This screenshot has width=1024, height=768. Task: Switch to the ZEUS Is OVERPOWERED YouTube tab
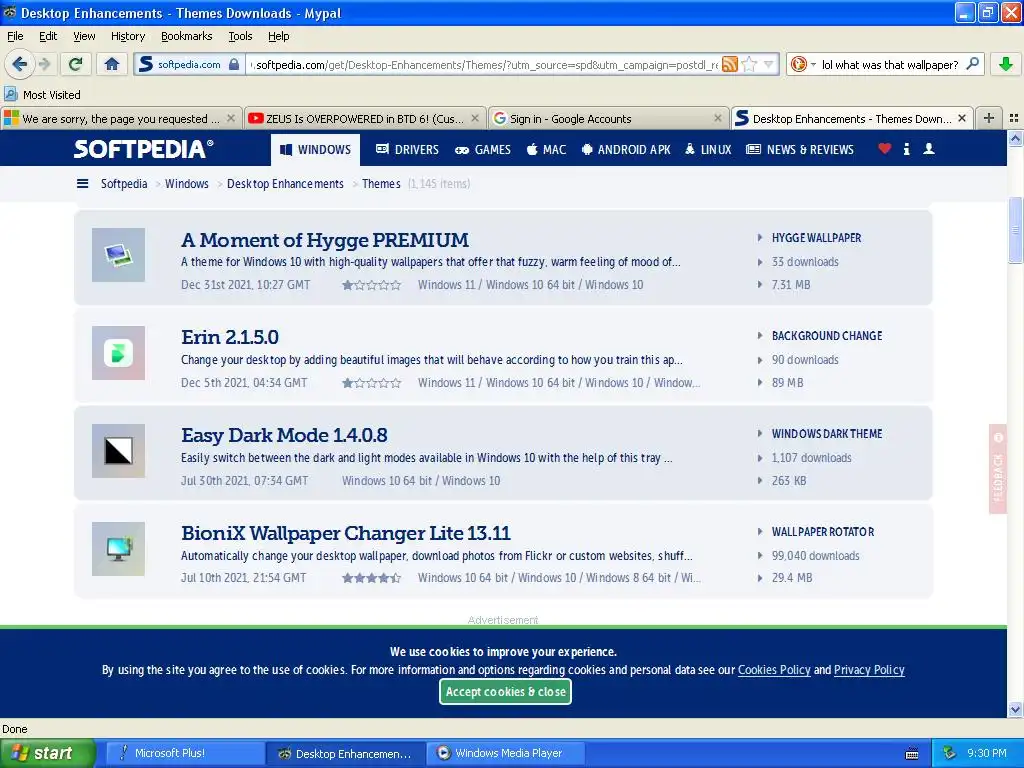(364, 118)
